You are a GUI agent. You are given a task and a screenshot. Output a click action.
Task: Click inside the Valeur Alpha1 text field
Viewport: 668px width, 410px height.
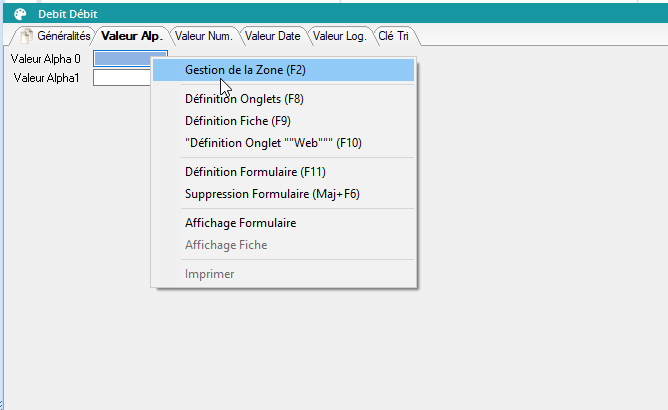coord(121,78)
